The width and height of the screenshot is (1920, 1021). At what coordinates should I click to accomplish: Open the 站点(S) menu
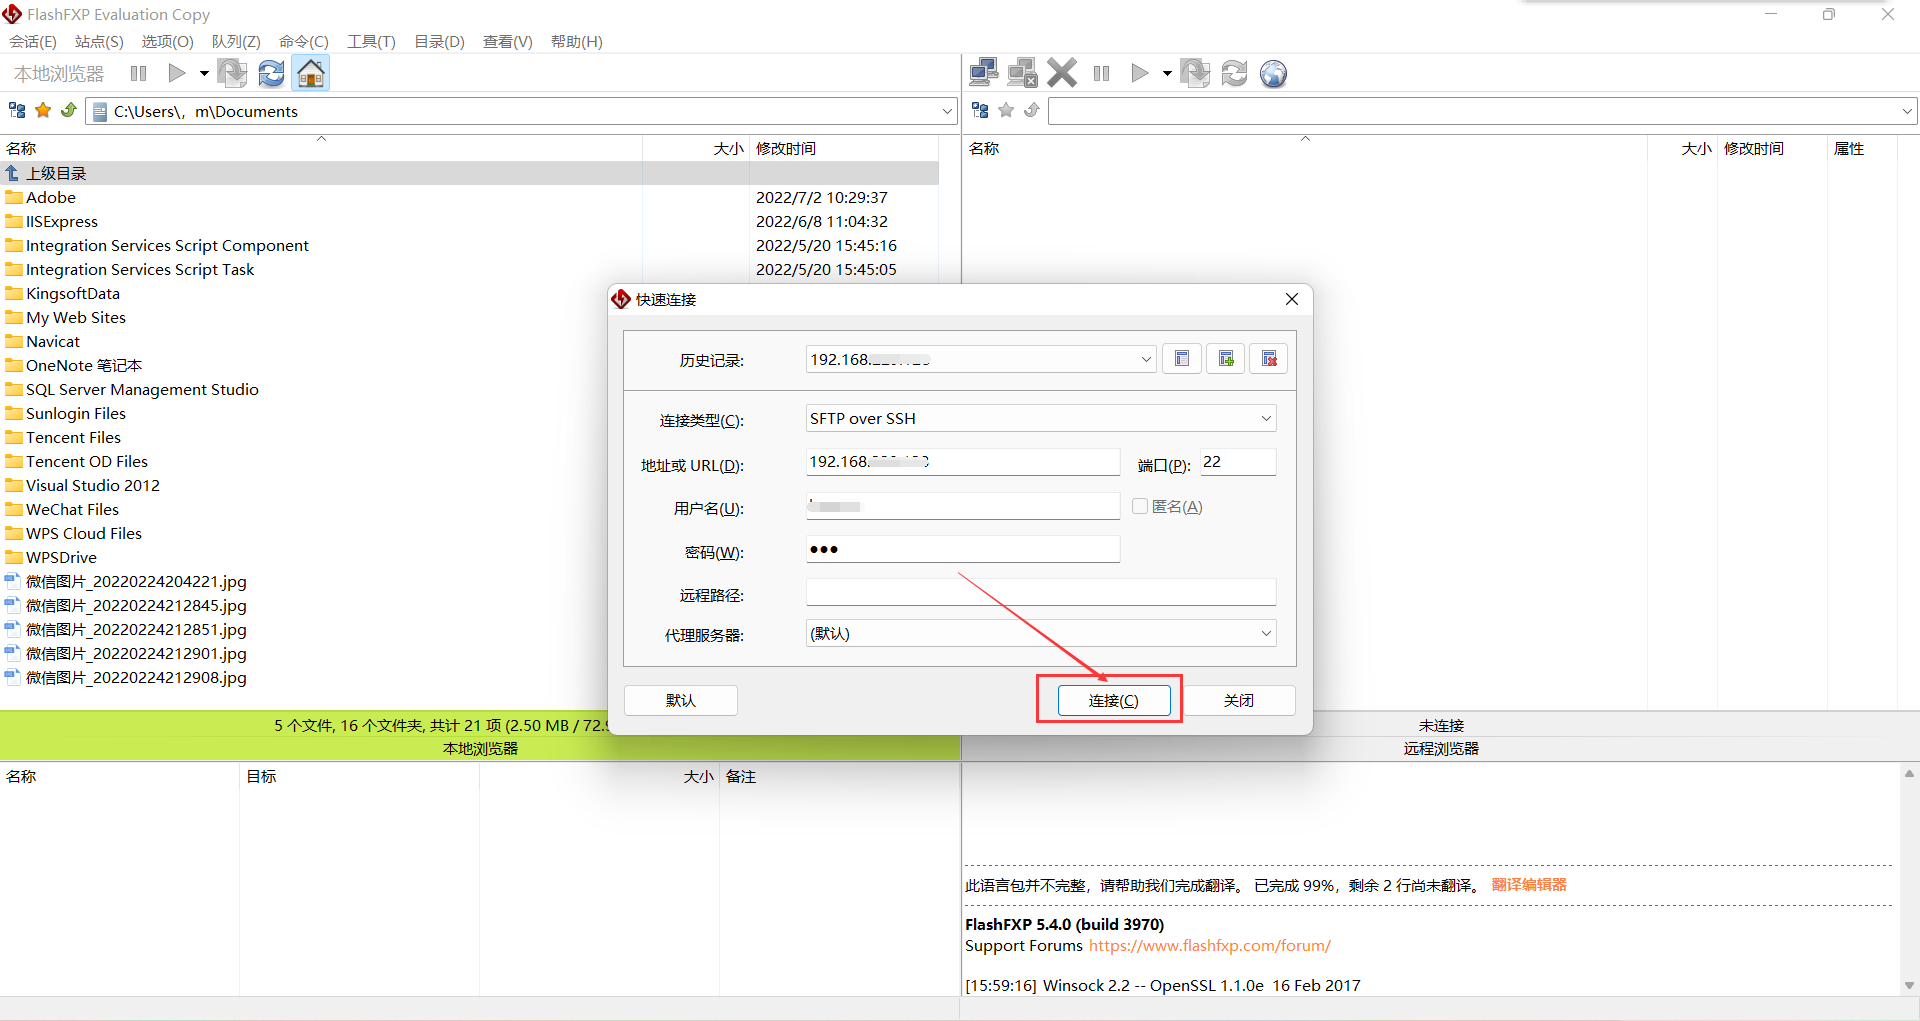[x=99, y=41]
